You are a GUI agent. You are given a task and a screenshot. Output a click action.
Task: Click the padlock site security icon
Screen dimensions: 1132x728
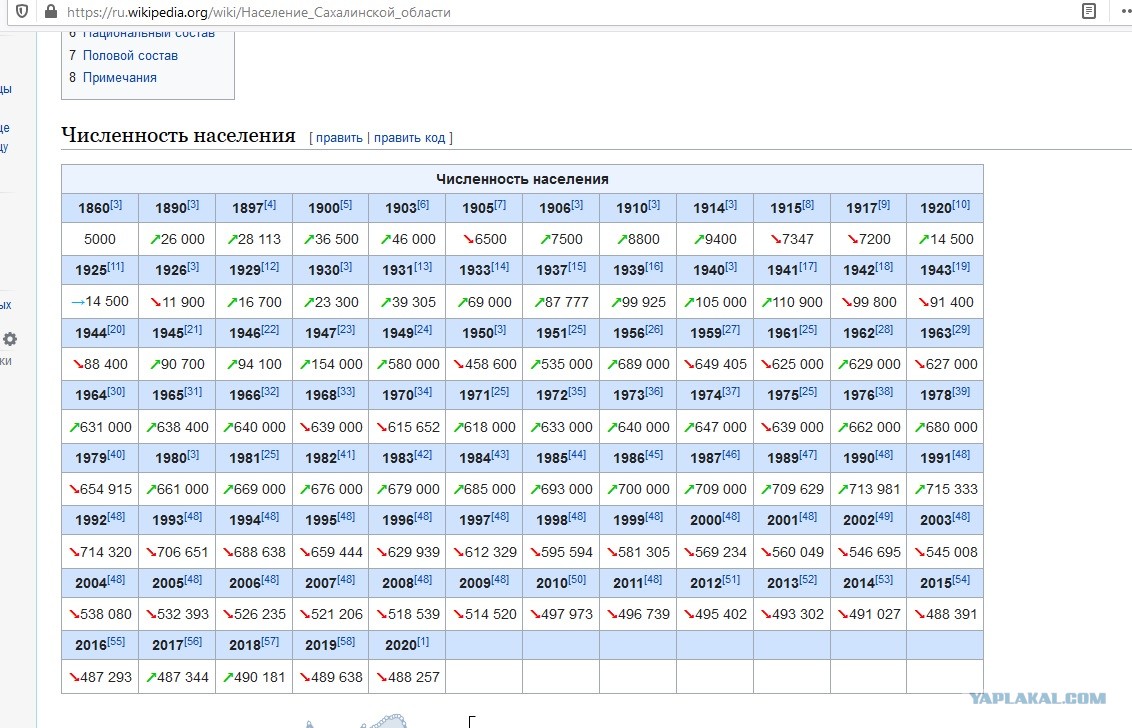tap(51, 12)
